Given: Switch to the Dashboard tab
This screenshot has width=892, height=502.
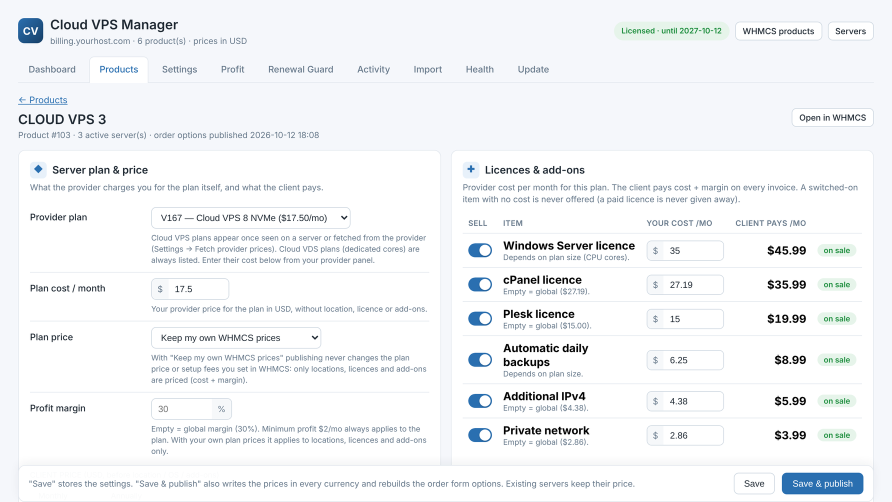Looking at the screenshot, I should (x=52, y=69).
